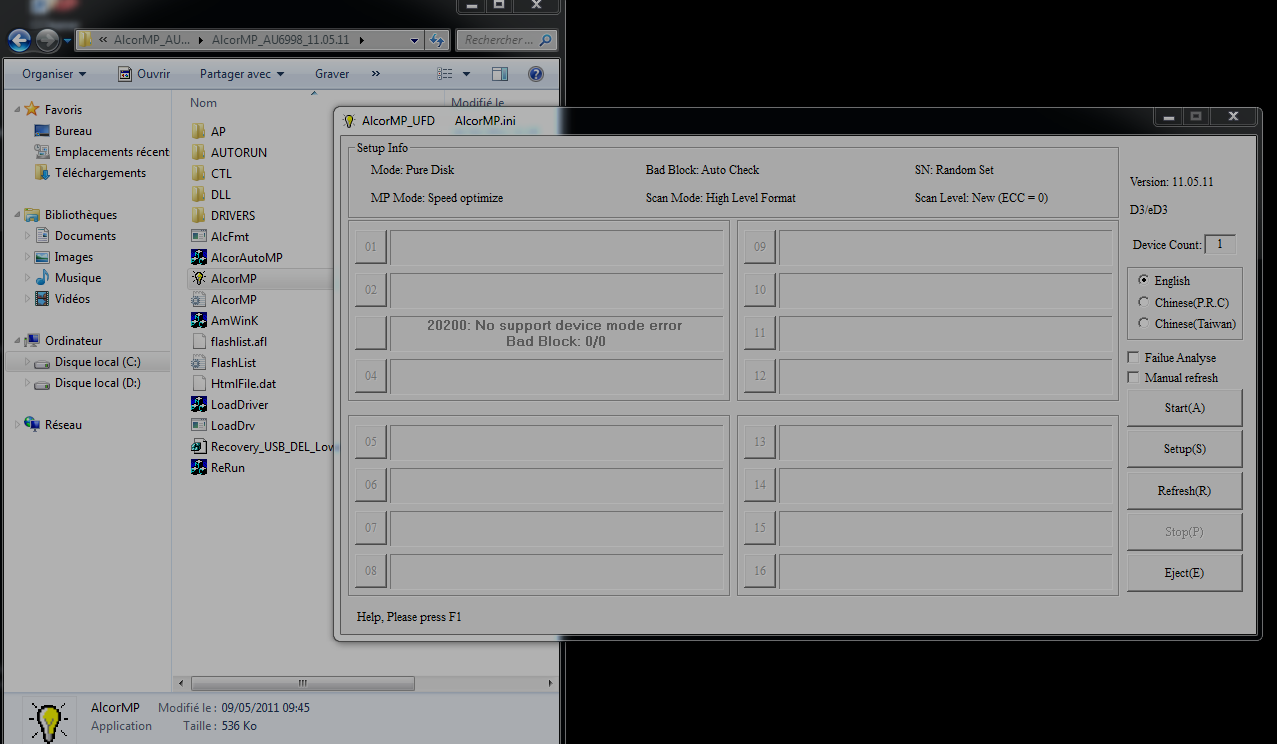Click Ouvrir in Explorer toolbar
1277x744 pixels.
(x=144, y=74)
